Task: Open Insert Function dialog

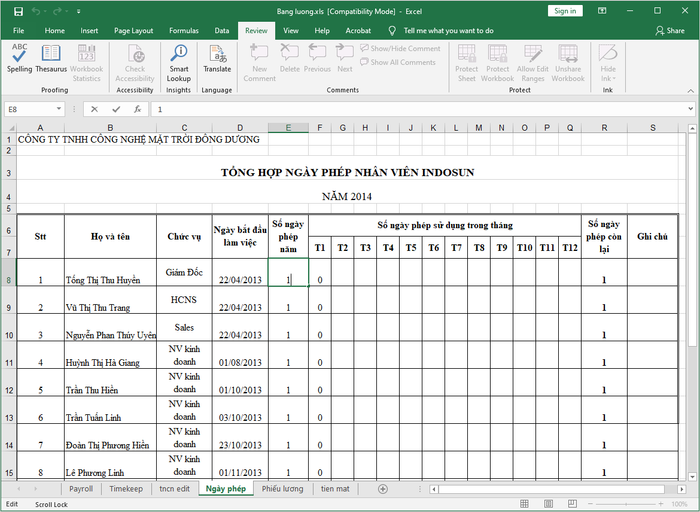Action: 138,109
